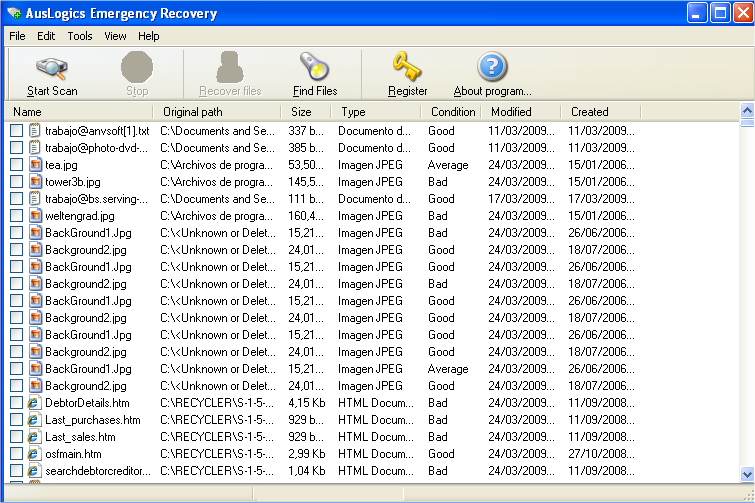Click the JPEG icon beside tea.jpg
The image size is (755, 503).
pyautogui.click(x=35, y=165)
